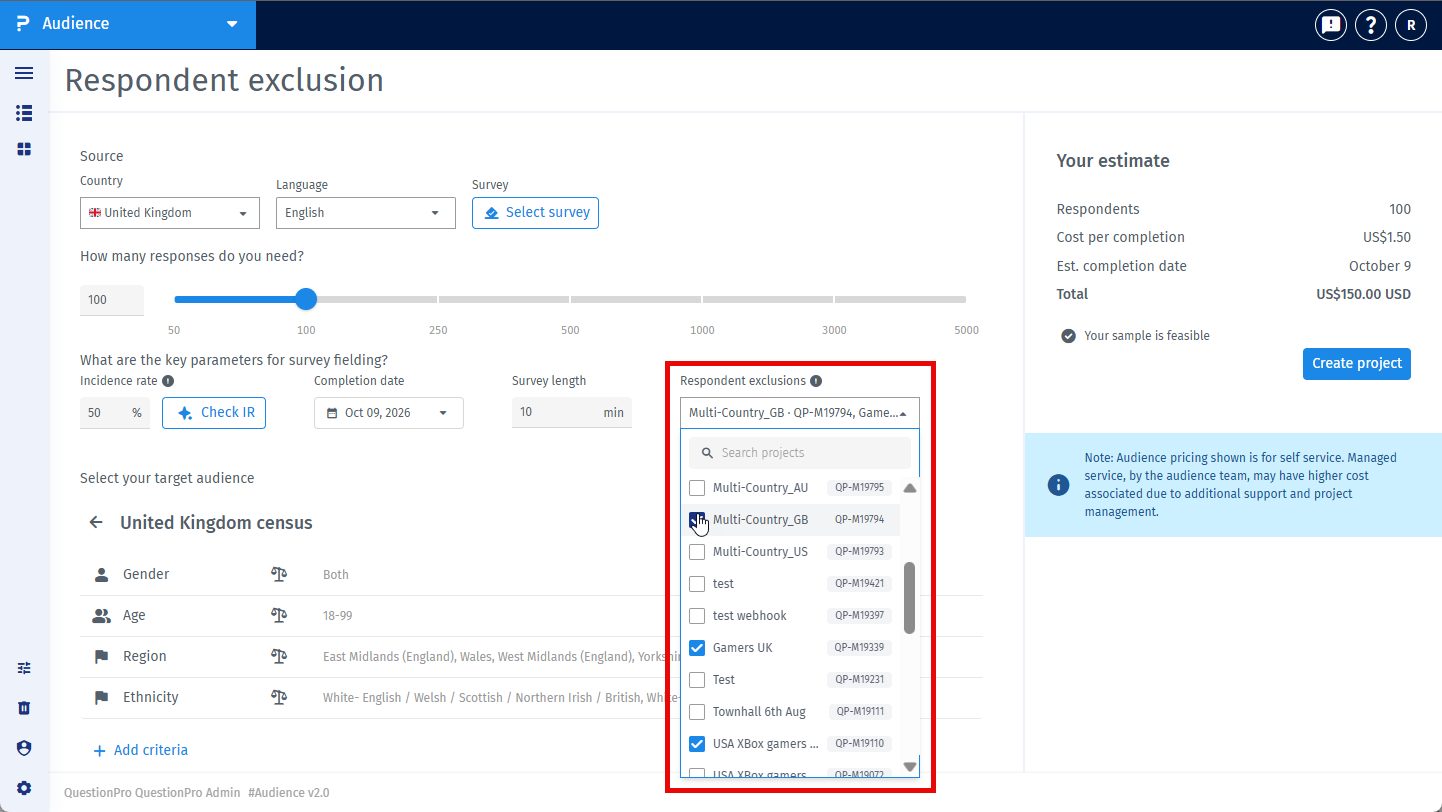Open the dashboard grid sidebar icon
The height and width of the screenshot is (812, 1442).
pos(24,149)
